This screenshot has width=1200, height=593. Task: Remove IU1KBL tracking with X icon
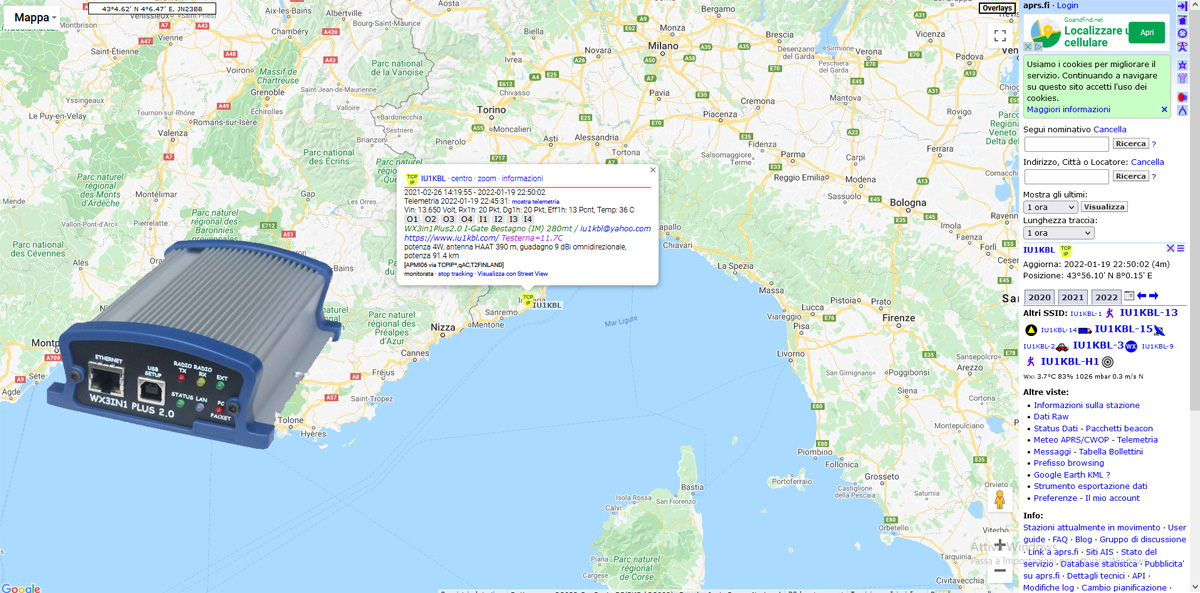pyautogui.click(x=1170, y=249)
